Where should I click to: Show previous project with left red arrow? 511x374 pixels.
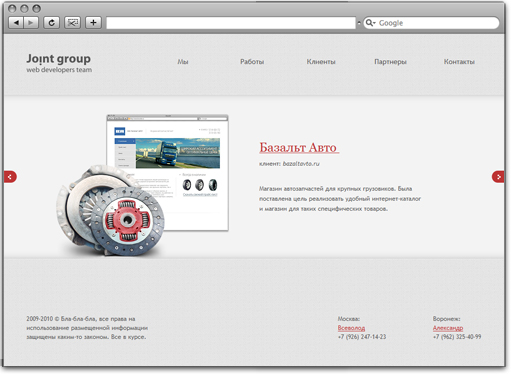(x=10, y=177)
